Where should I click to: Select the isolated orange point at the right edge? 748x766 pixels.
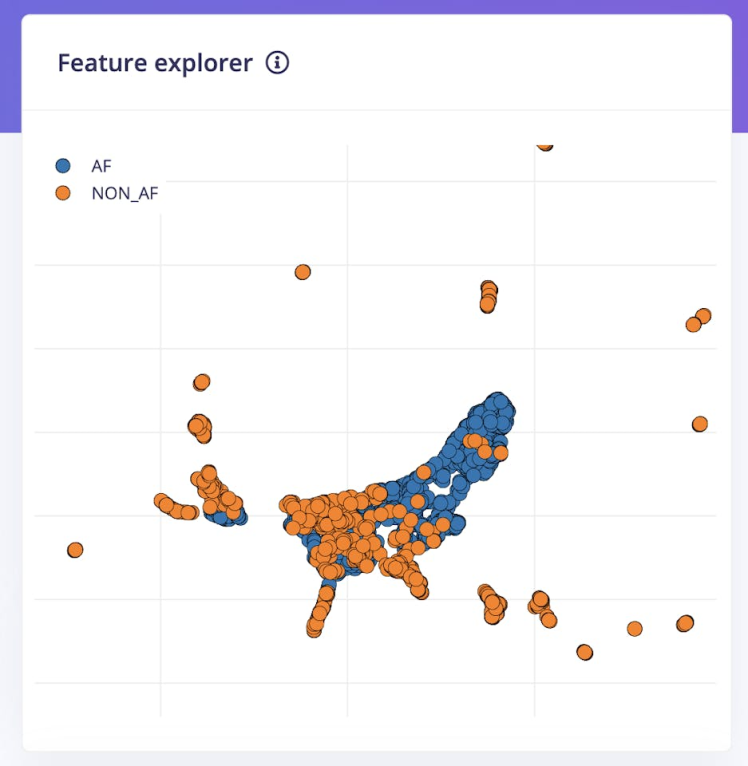click(700, 424)
